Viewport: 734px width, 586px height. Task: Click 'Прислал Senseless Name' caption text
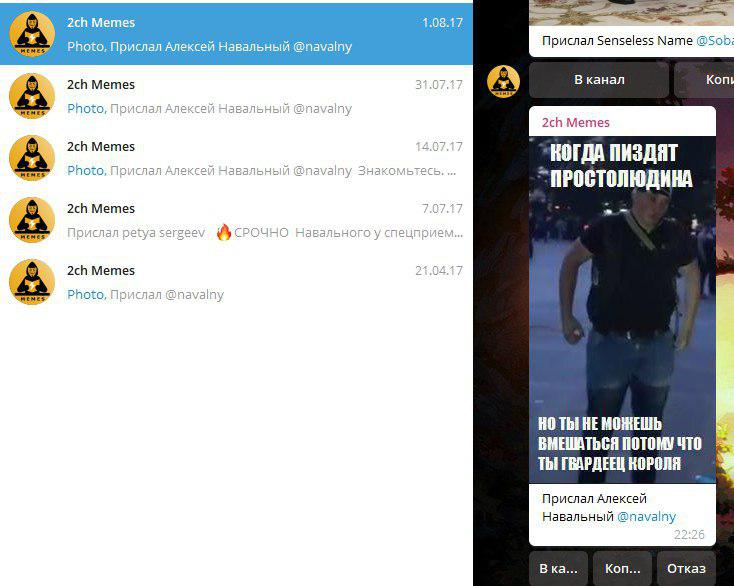[x=617, y=41]
